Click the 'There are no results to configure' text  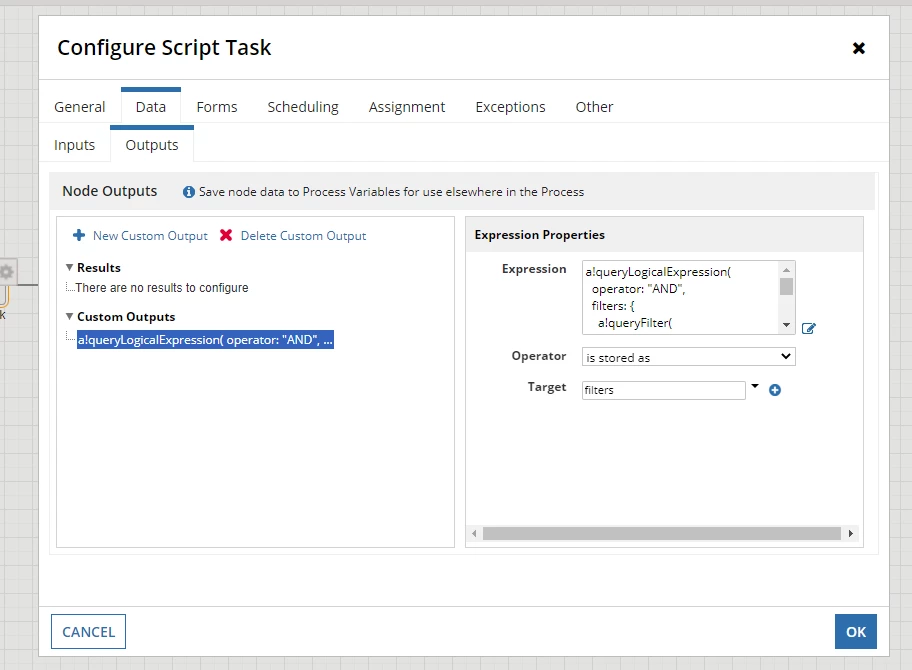pos(162,288)
